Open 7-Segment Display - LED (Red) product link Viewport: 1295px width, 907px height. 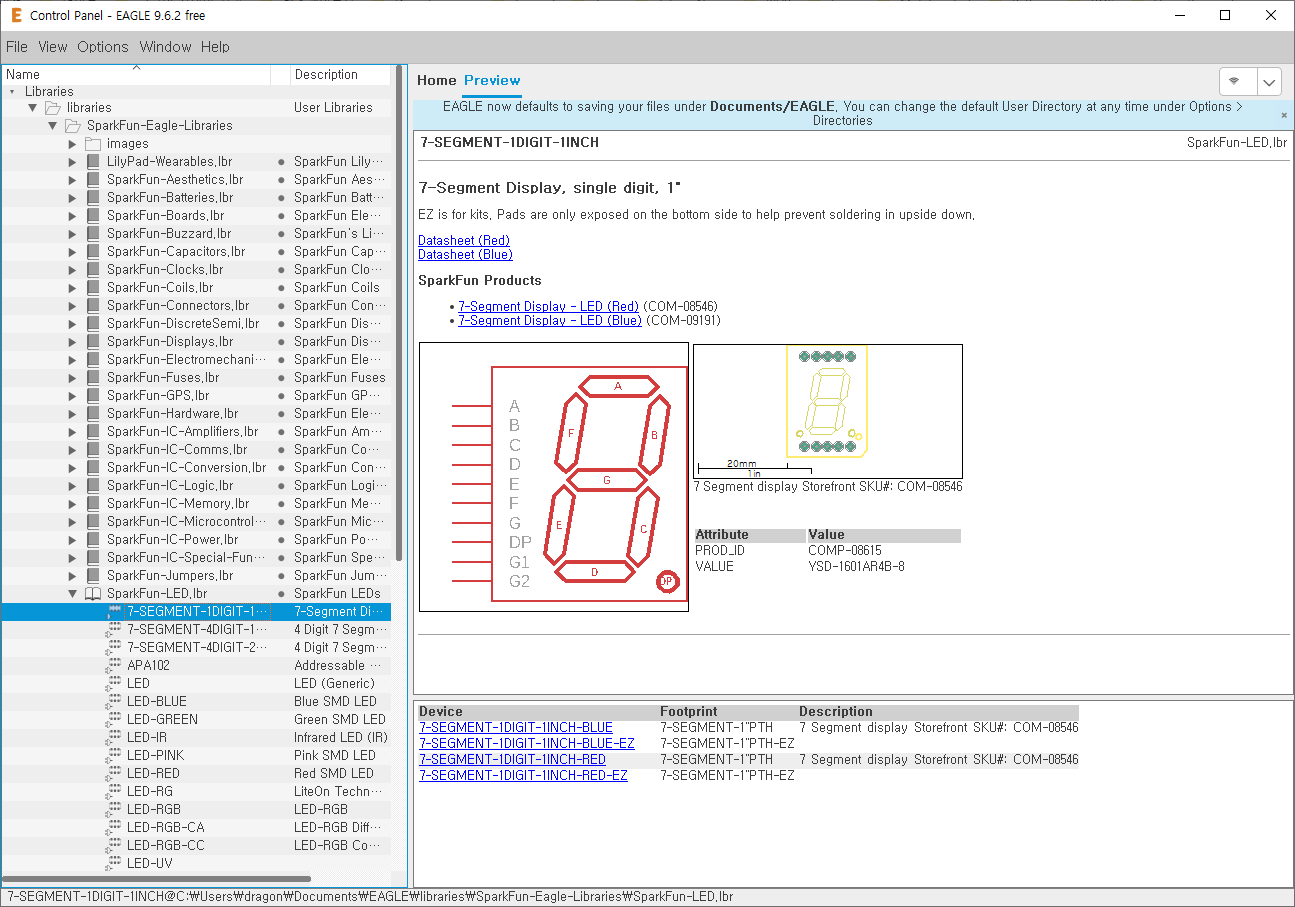548,306
